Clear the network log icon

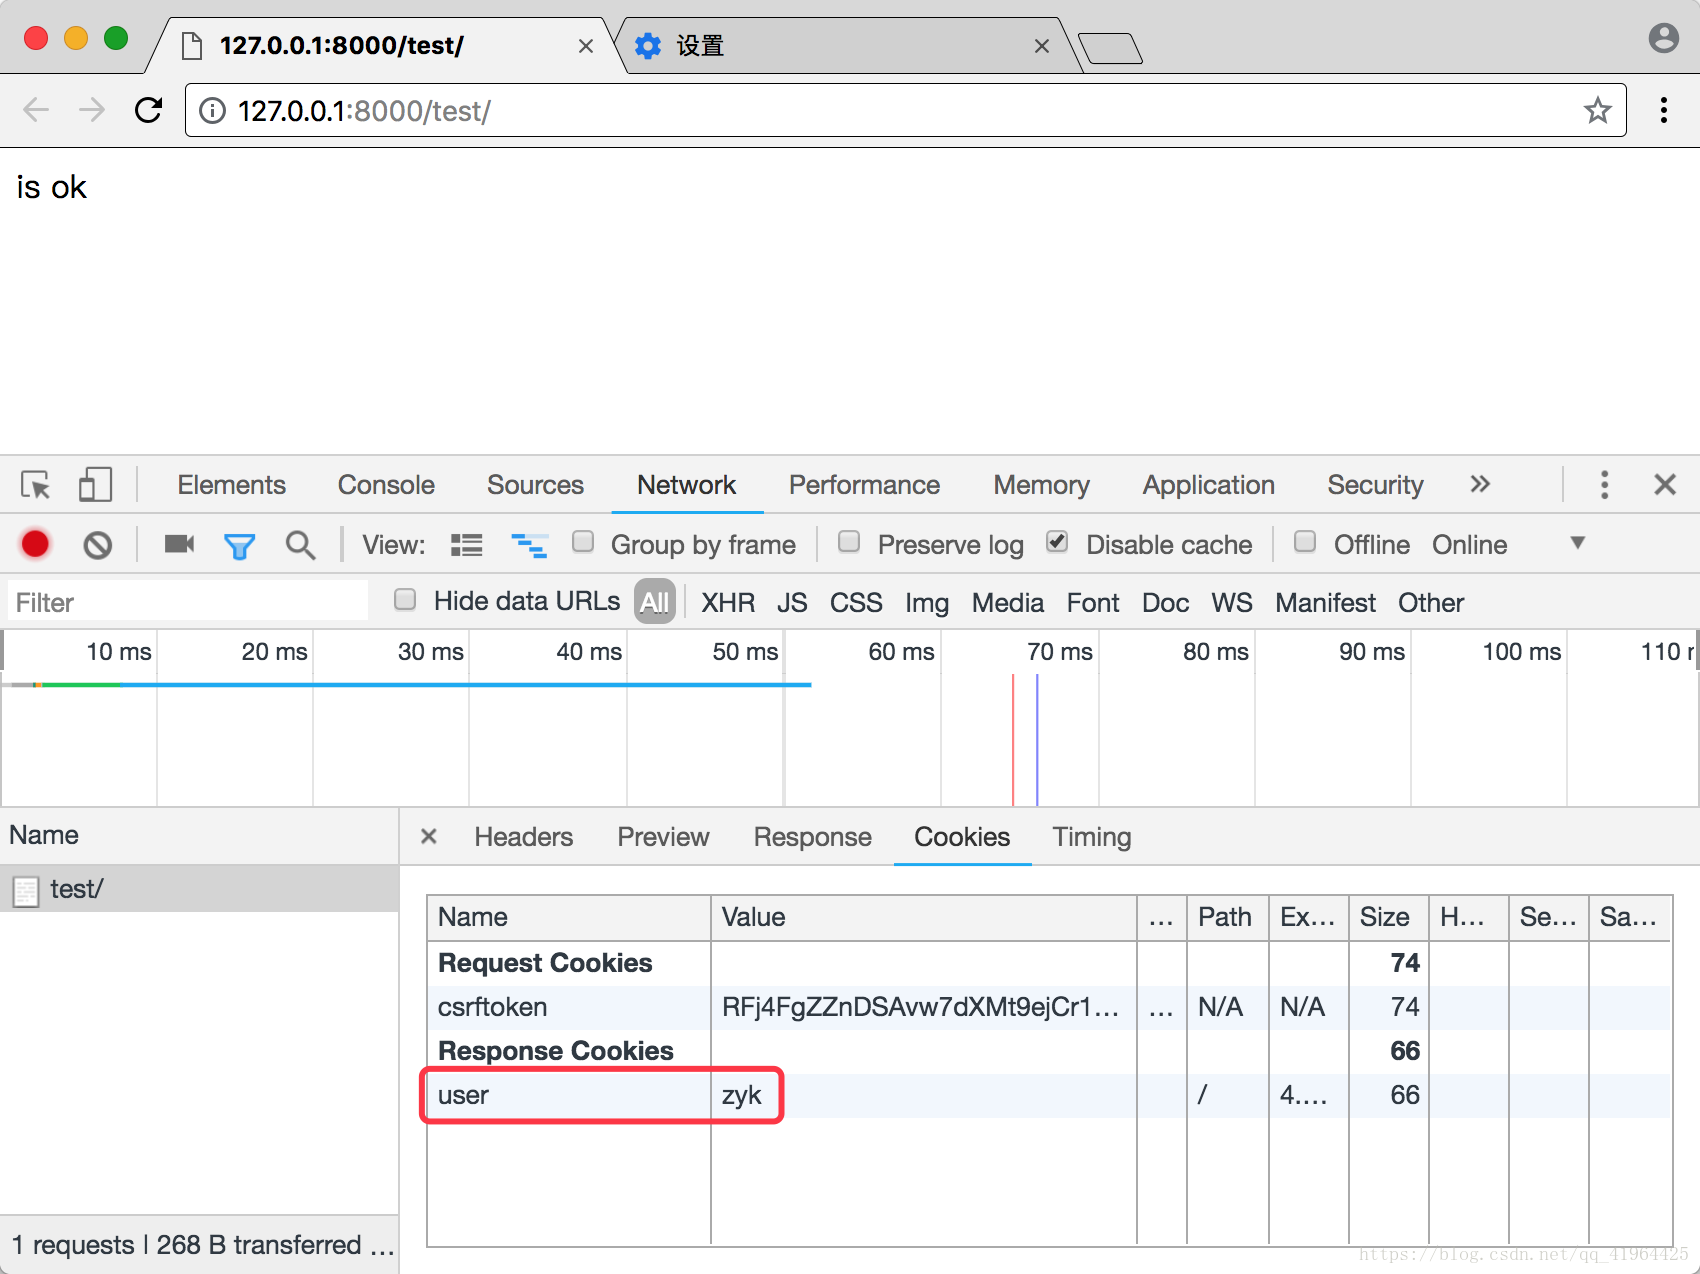point(97,545)
